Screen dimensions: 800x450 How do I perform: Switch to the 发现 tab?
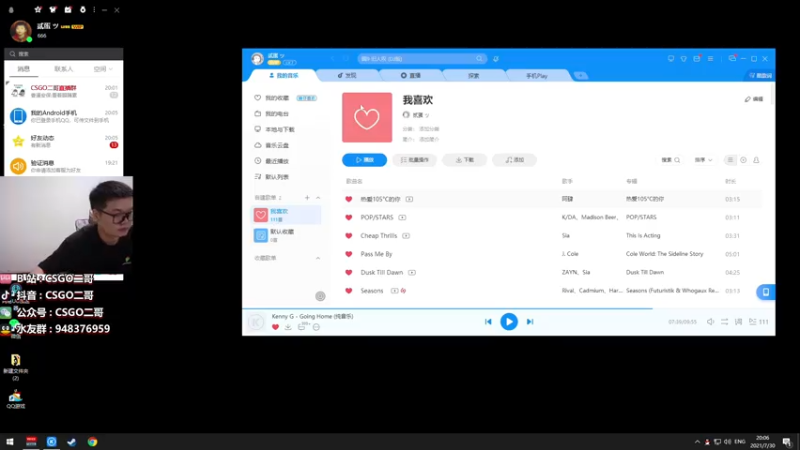click(347, 76)
